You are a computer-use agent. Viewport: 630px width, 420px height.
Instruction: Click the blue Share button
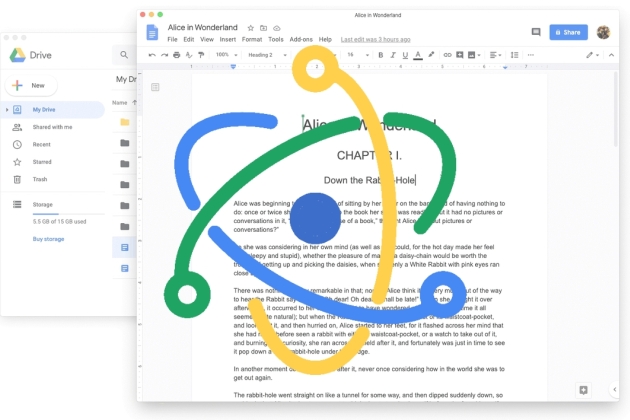click(x=569, y=32)
